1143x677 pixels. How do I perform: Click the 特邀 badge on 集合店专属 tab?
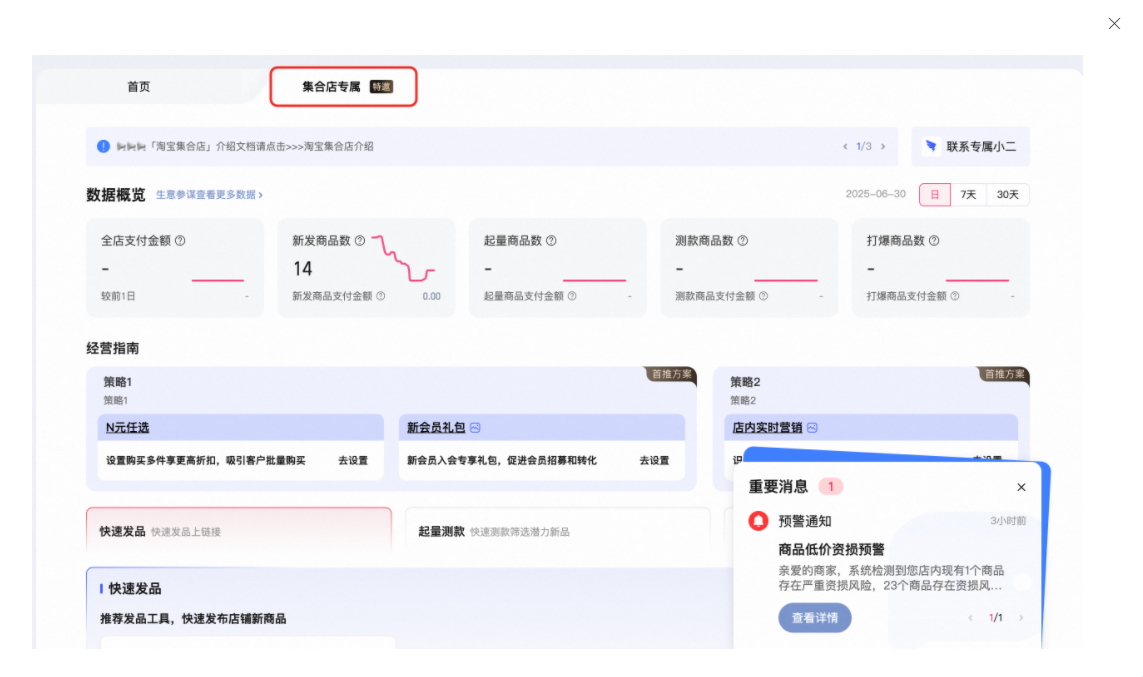tap(381, 87)
